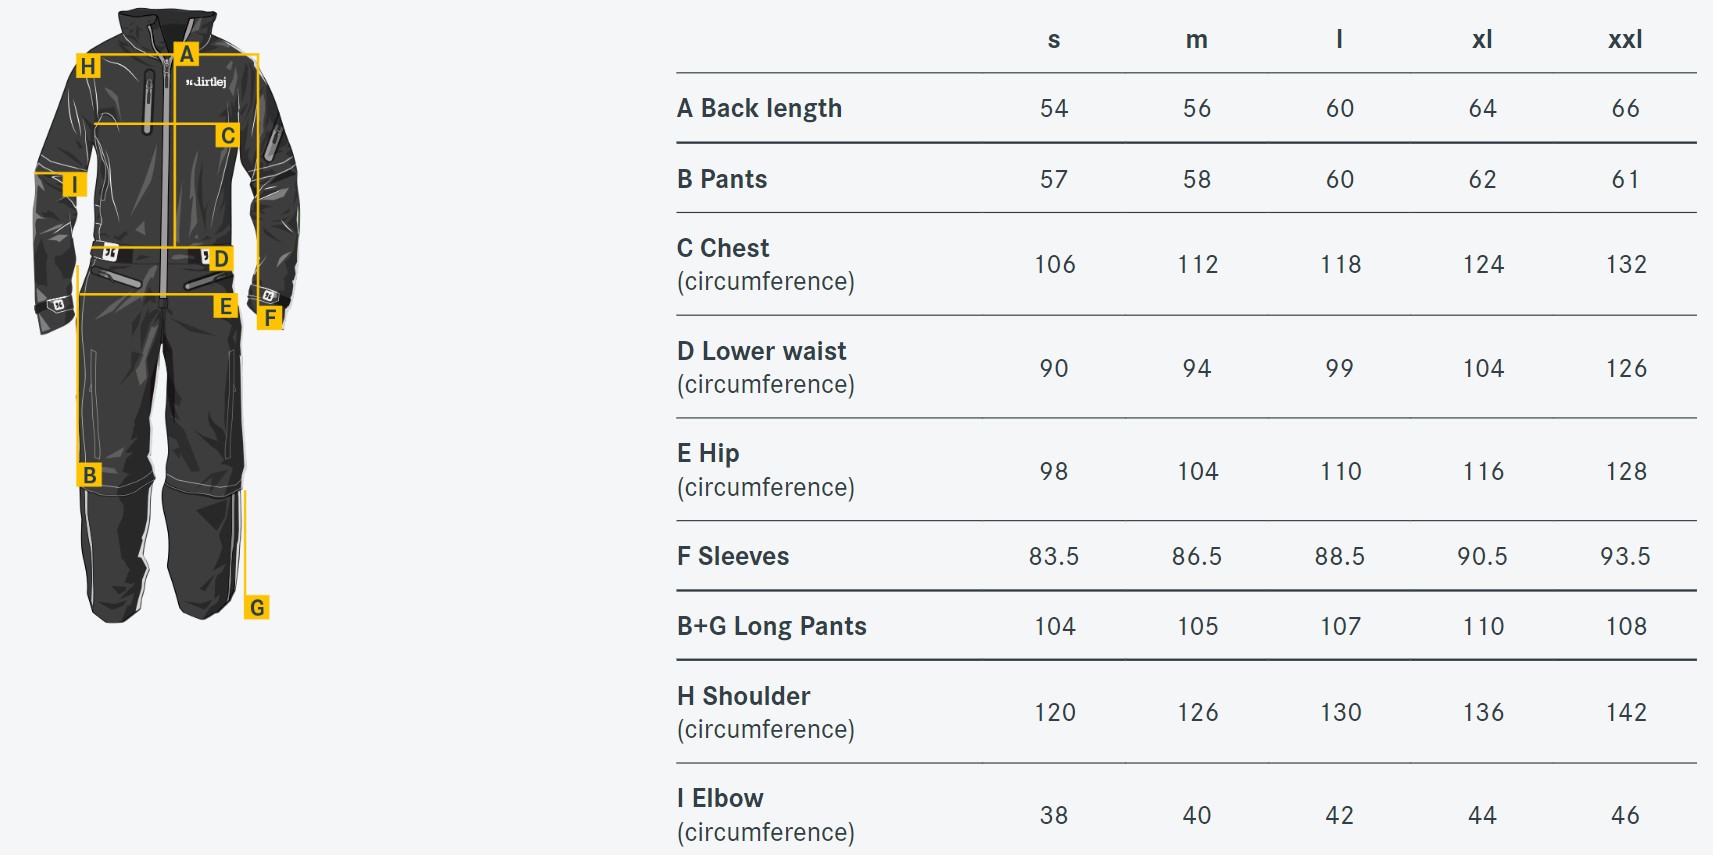Image resolution: width=1713 pixels, height=855 pixels.
Task: Click the yellow E hip marker
Action: pos(226,306)
